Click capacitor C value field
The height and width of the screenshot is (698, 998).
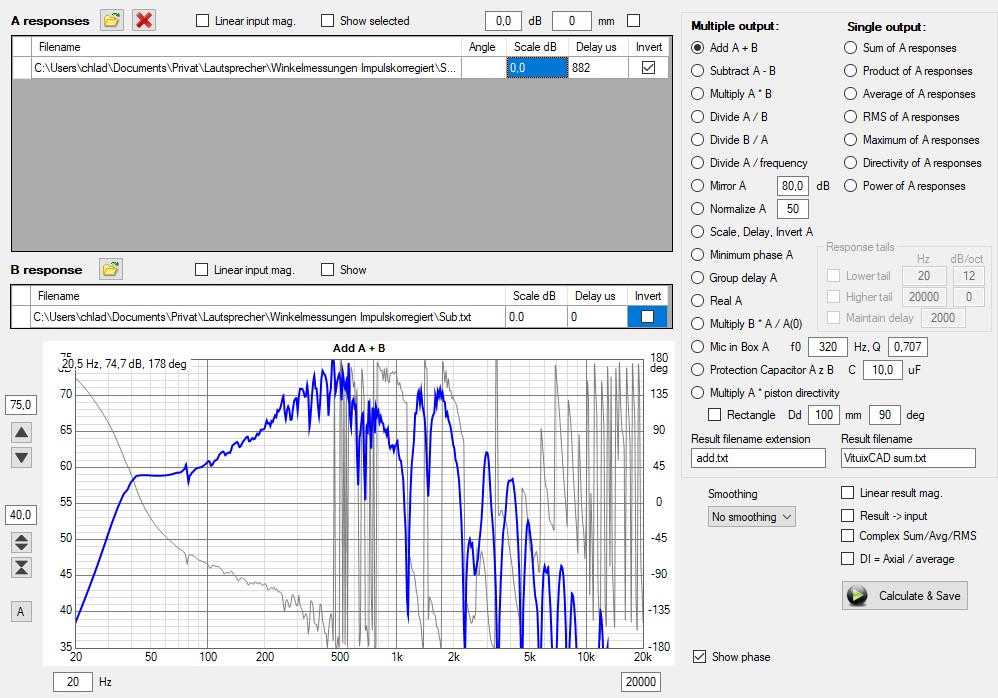click(882, 370)
